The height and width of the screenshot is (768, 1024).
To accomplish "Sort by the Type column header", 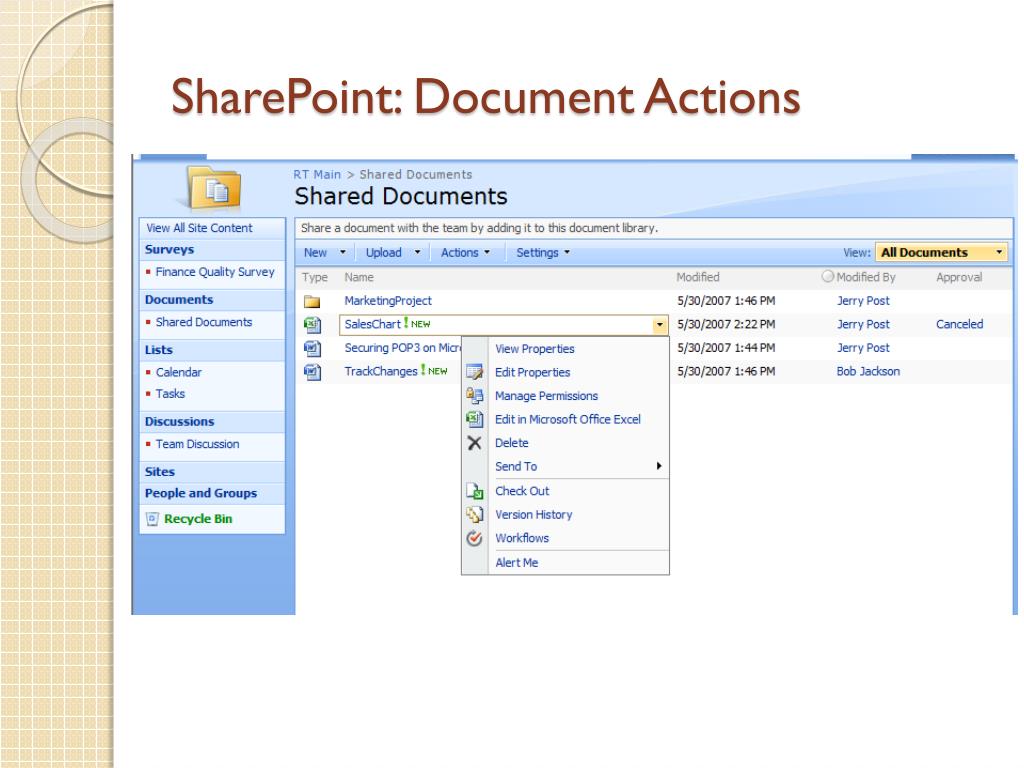I will (315, 278).
